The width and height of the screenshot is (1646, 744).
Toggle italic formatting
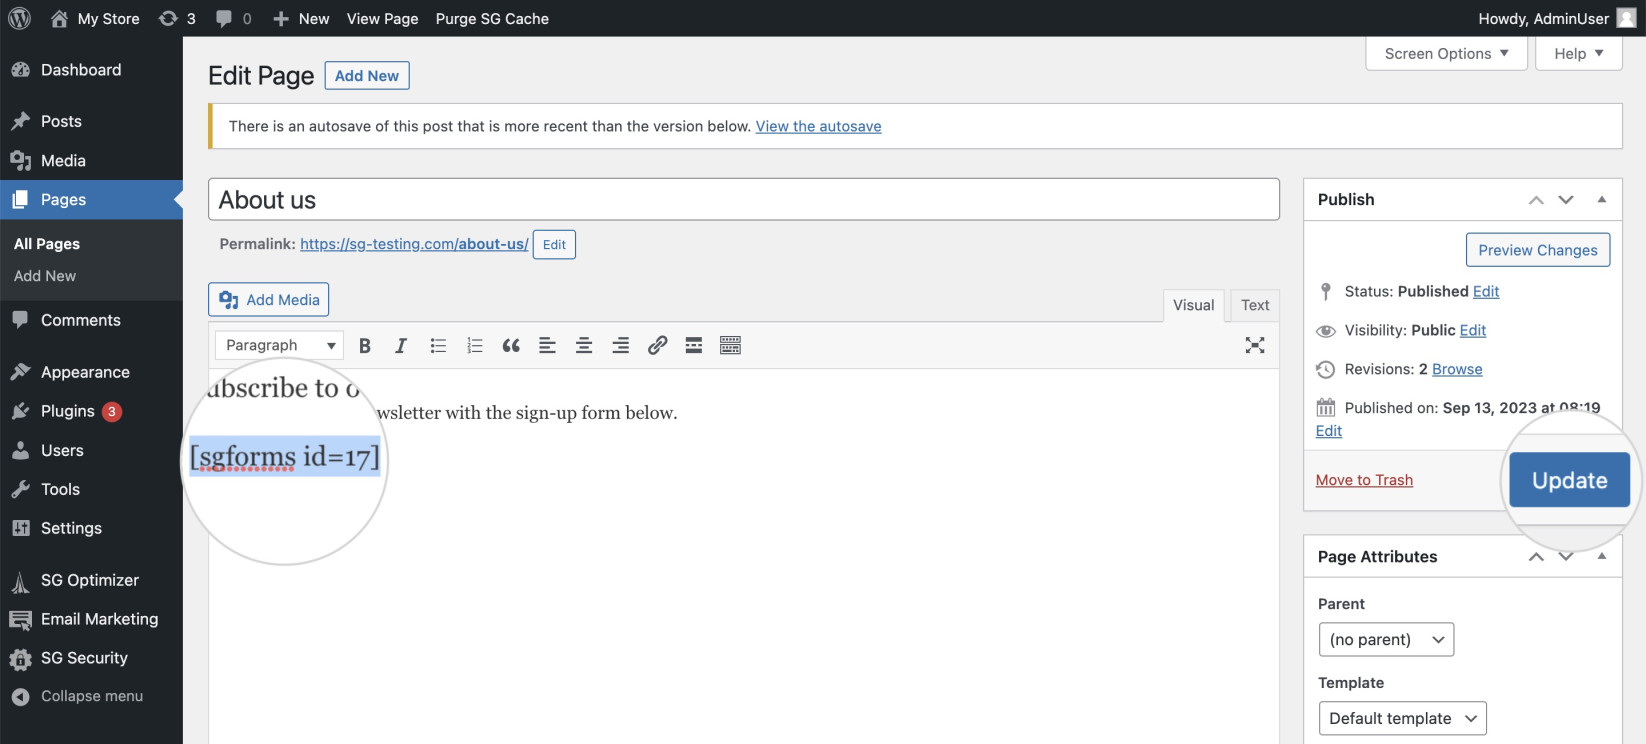pyautogui.click(x=401, y=345)
